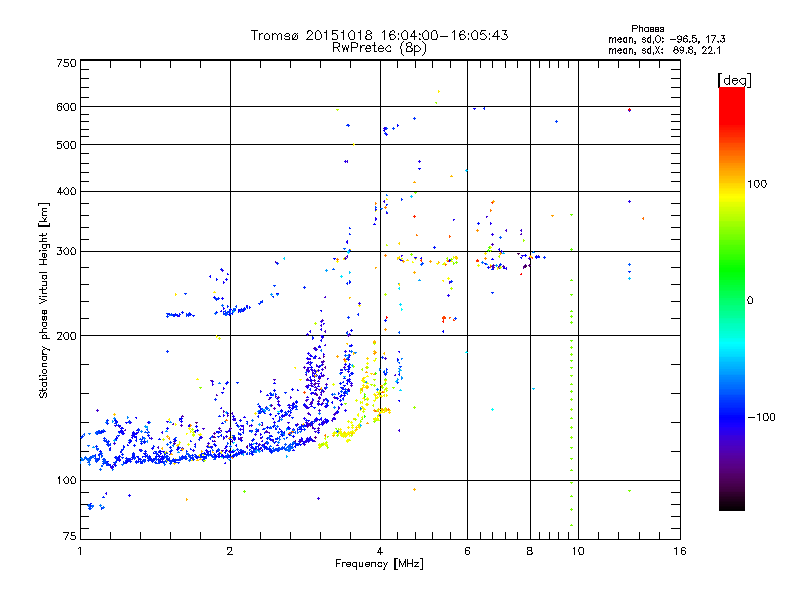This screenshot has width=800, height=600.
Task: Click the colorbar tick label '0'
Action: (750, 301)
